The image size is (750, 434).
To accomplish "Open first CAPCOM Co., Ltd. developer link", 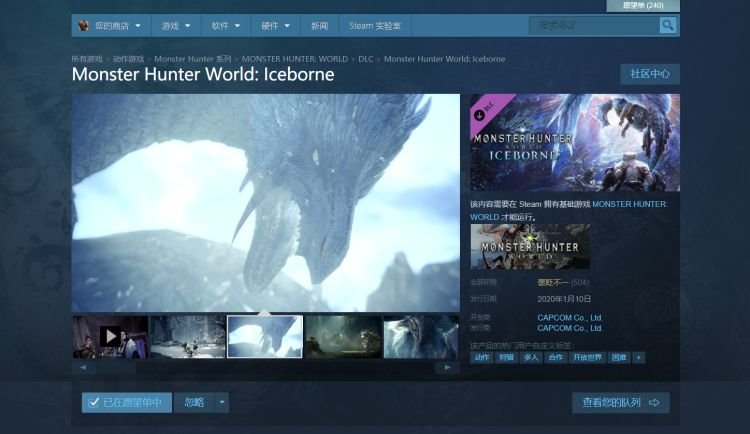I will coord(570,318).
